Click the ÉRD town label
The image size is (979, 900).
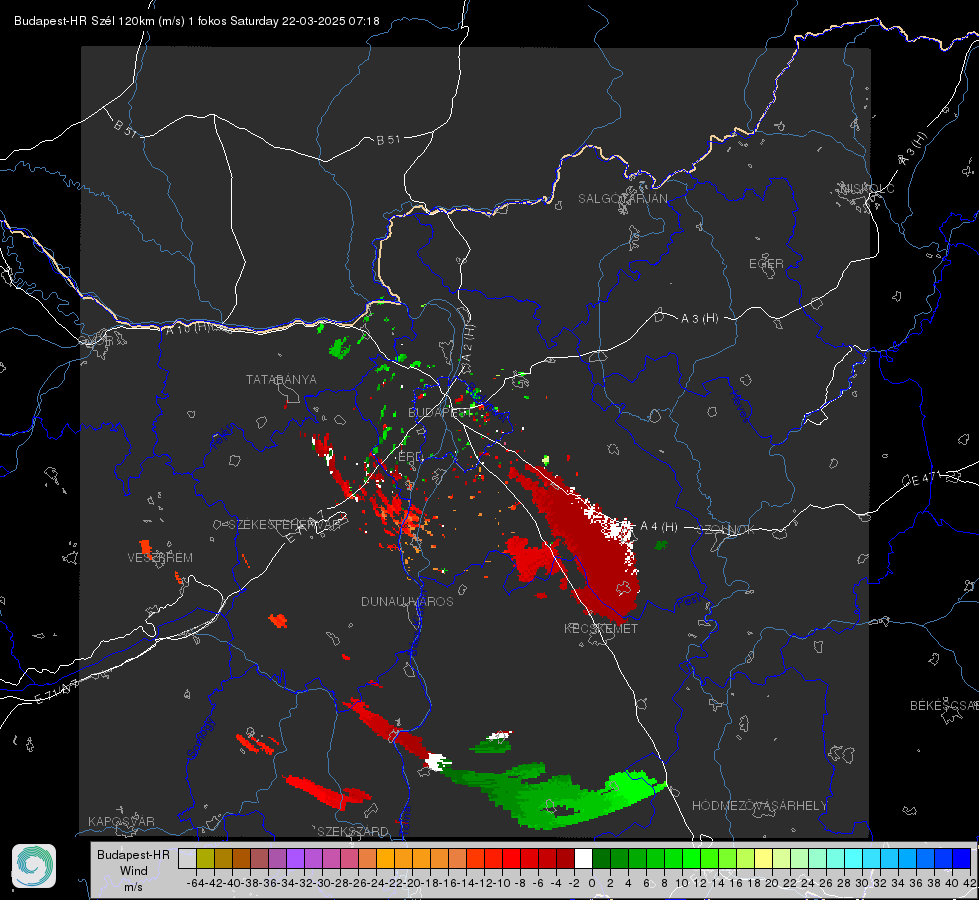[x=410, y=457]
